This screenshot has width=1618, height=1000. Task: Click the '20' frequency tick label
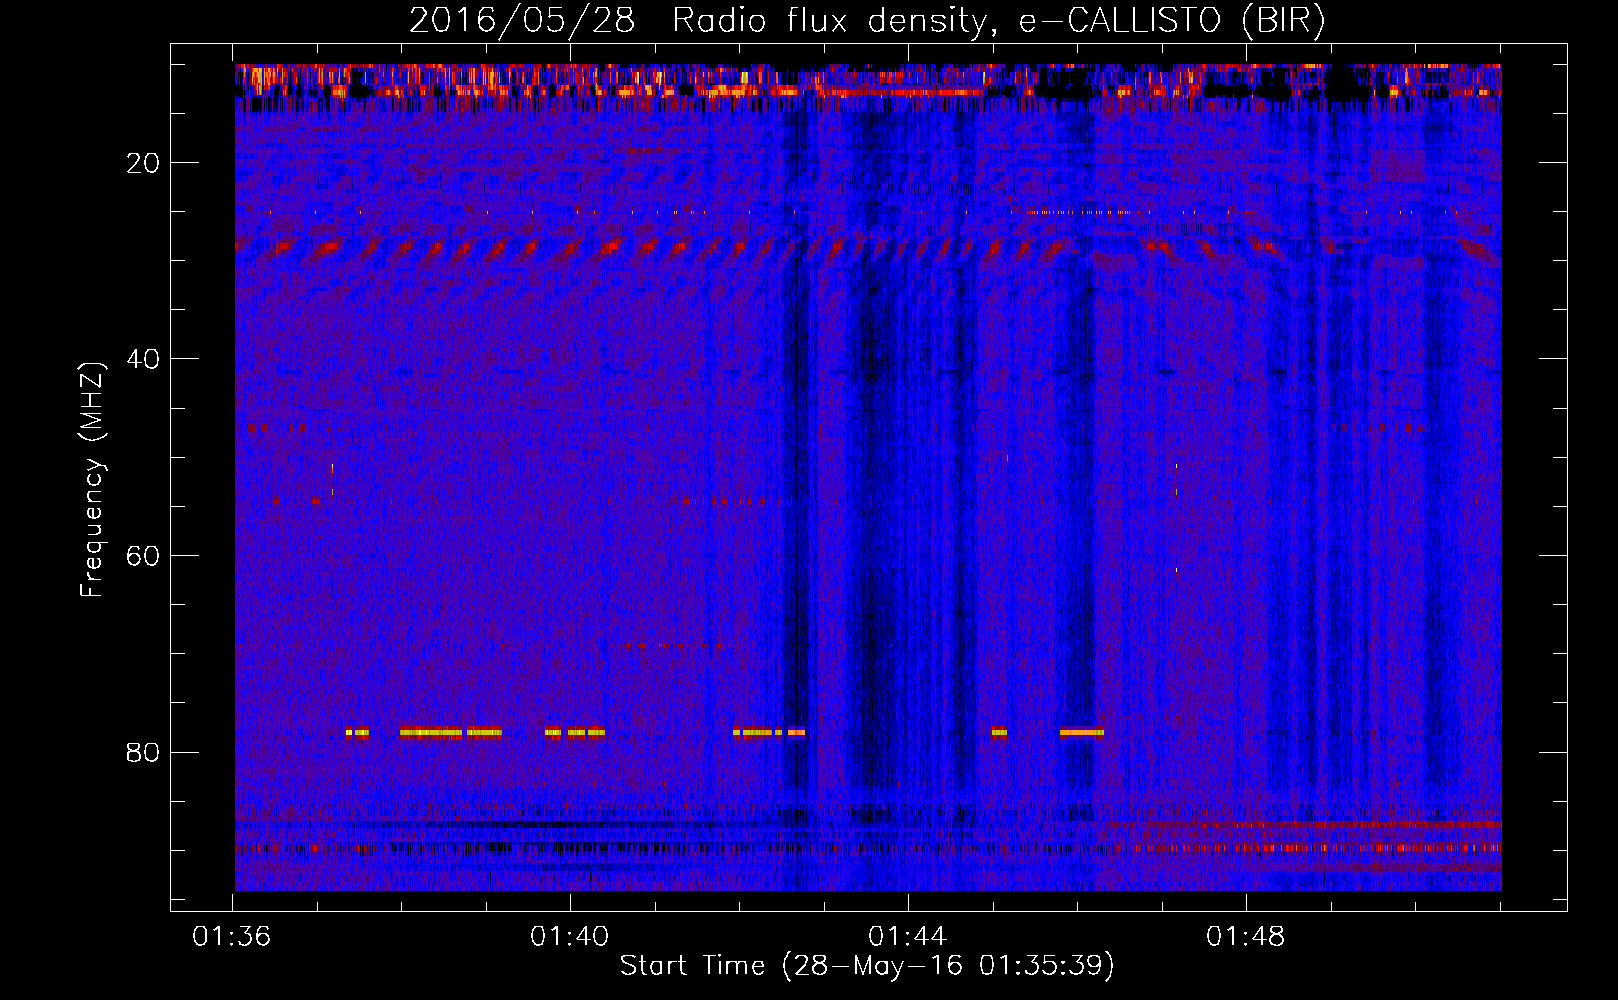[144, 163]
